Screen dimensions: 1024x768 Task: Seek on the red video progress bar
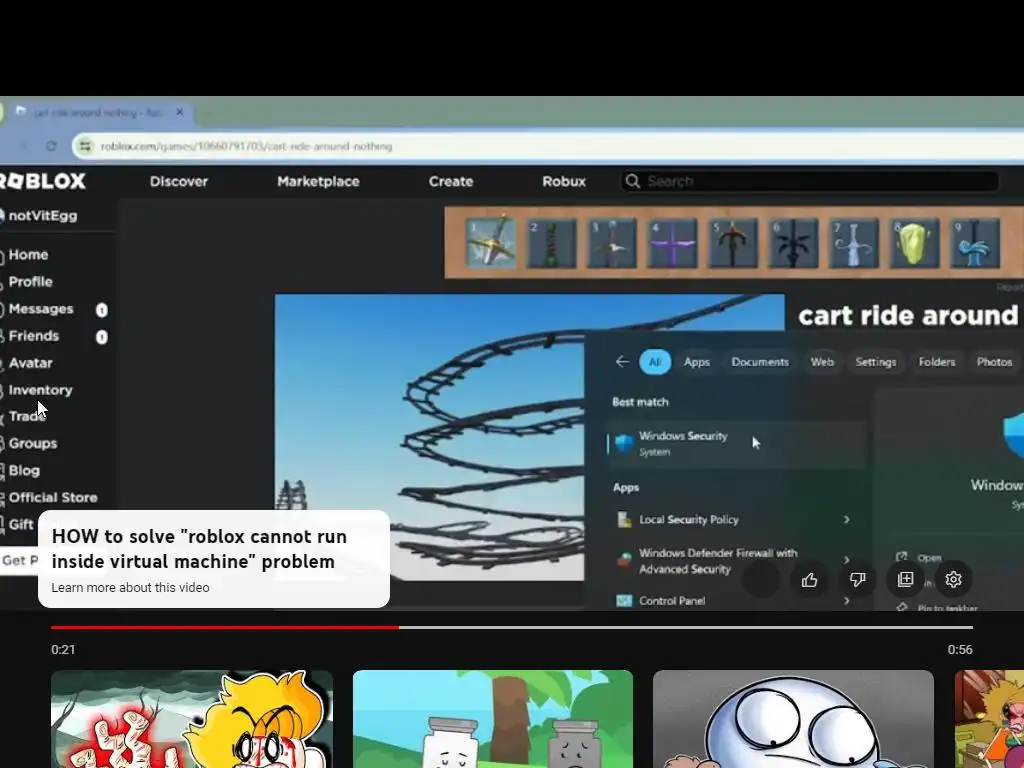tap(225, 627)
